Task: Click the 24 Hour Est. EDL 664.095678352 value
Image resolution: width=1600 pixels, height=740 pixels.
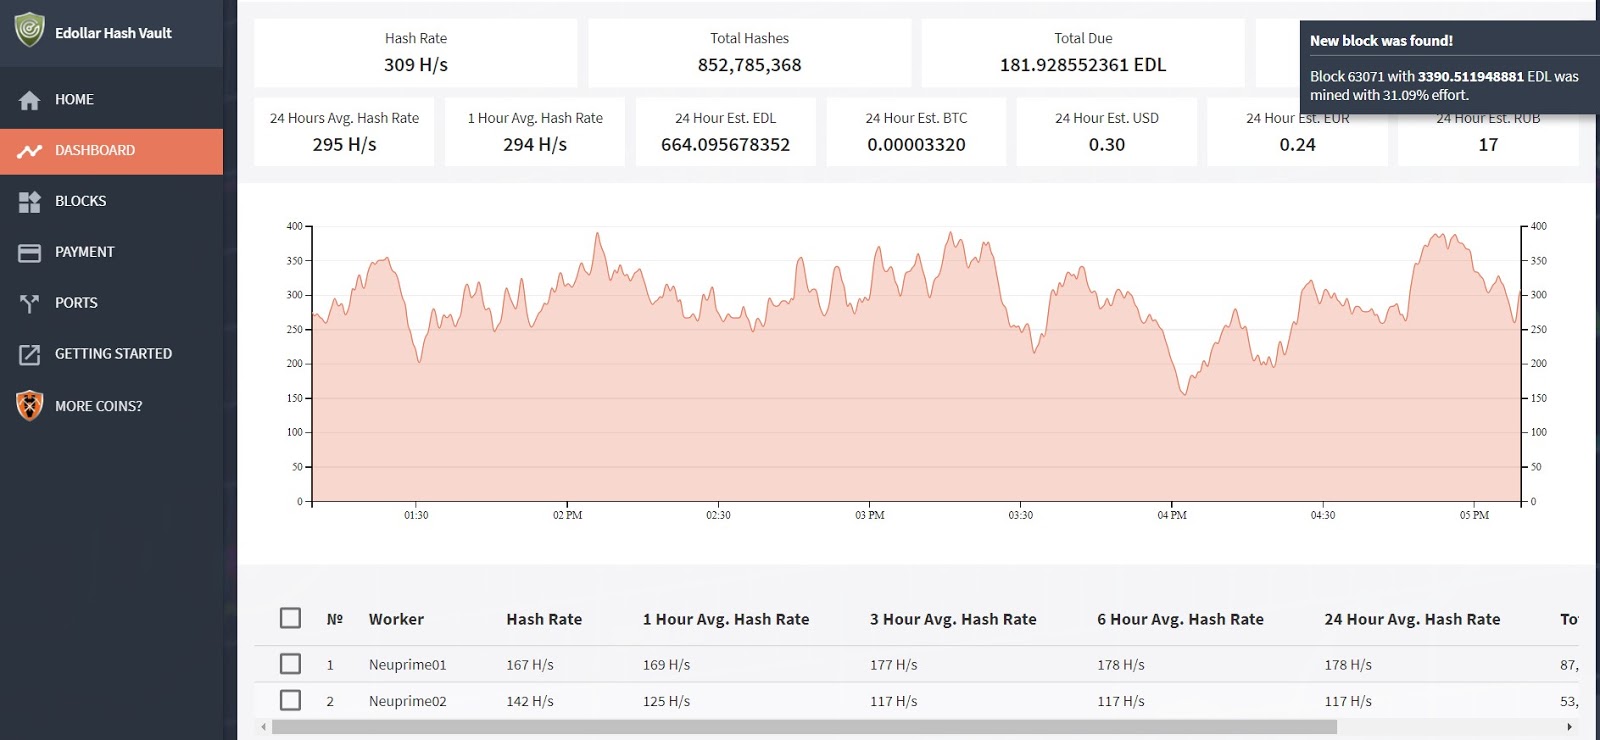Action: point(725,145)
